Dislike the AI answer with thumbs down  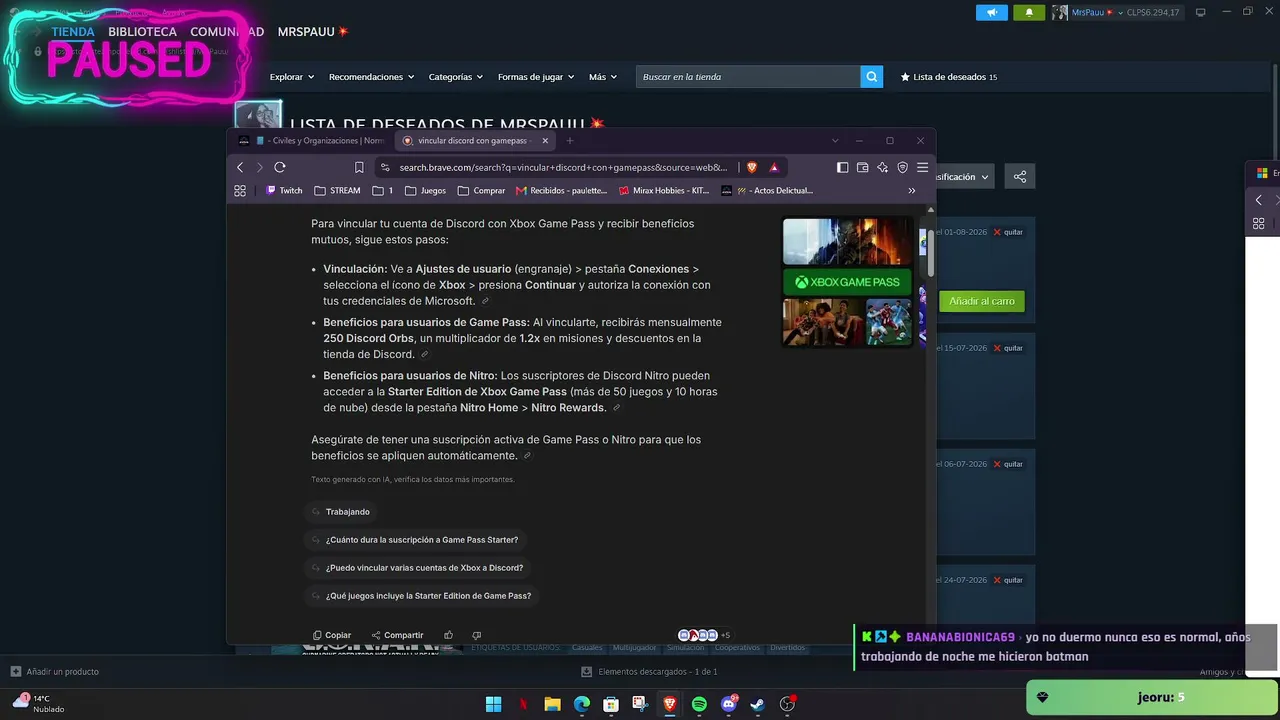click(476, 635)
